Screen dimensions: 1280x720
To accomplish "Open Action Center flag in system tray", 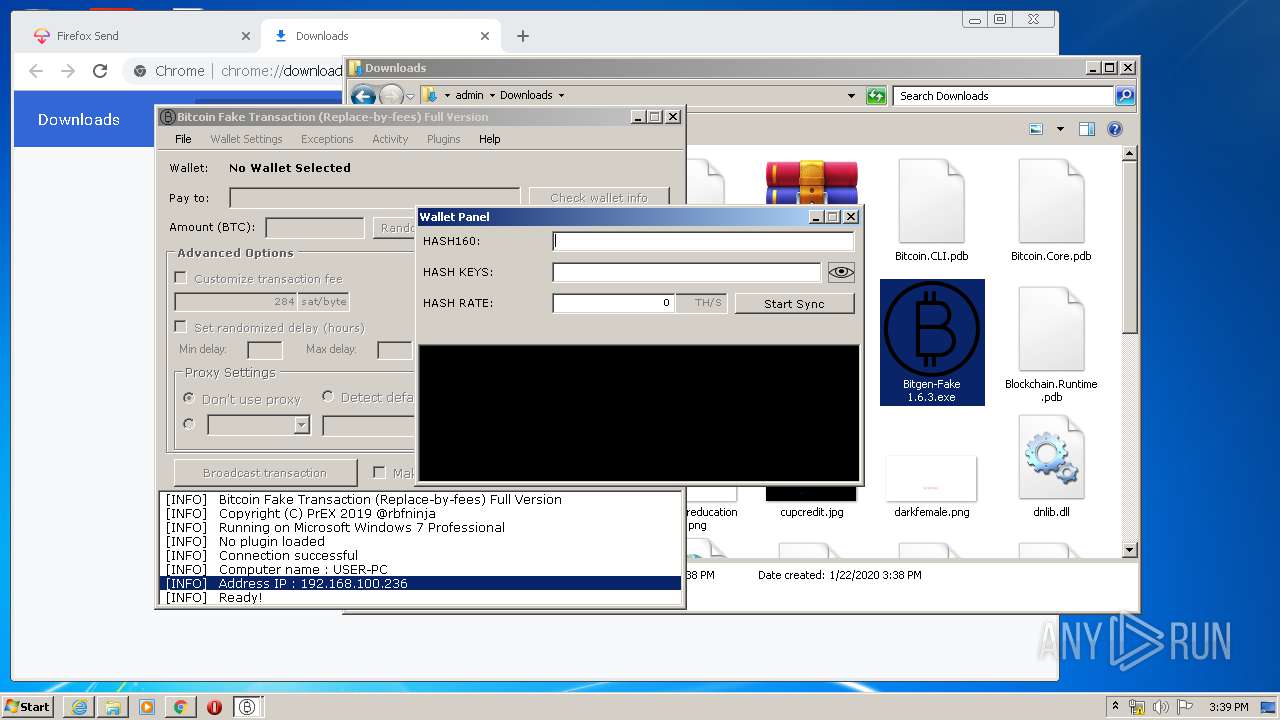I will click(1186, 707).
